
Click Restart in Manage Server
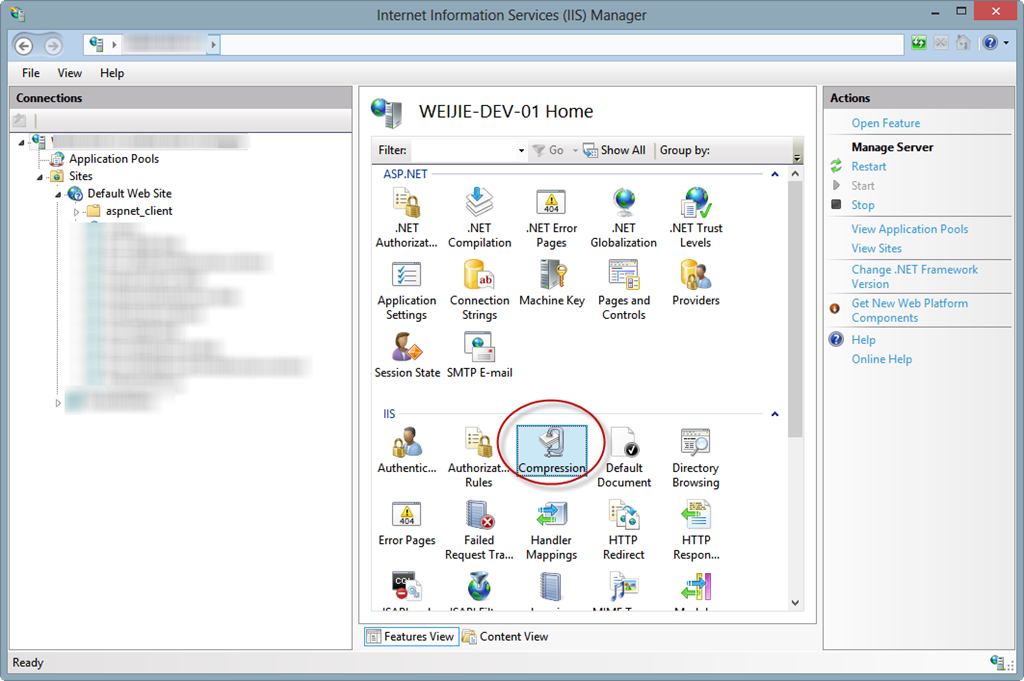[x=869, y=166]
